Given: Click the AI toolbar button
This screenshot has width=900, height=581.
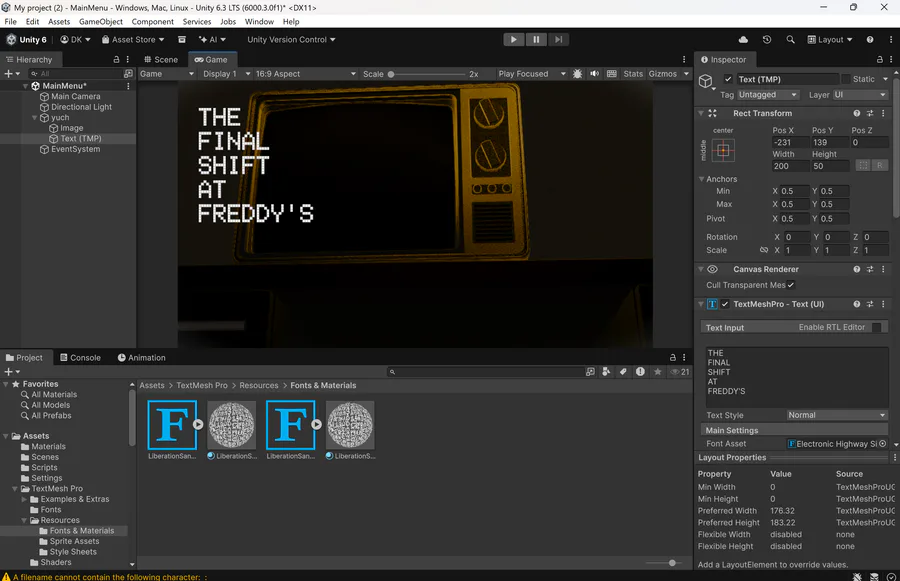Looking at the screenshot, I should 212,40.
